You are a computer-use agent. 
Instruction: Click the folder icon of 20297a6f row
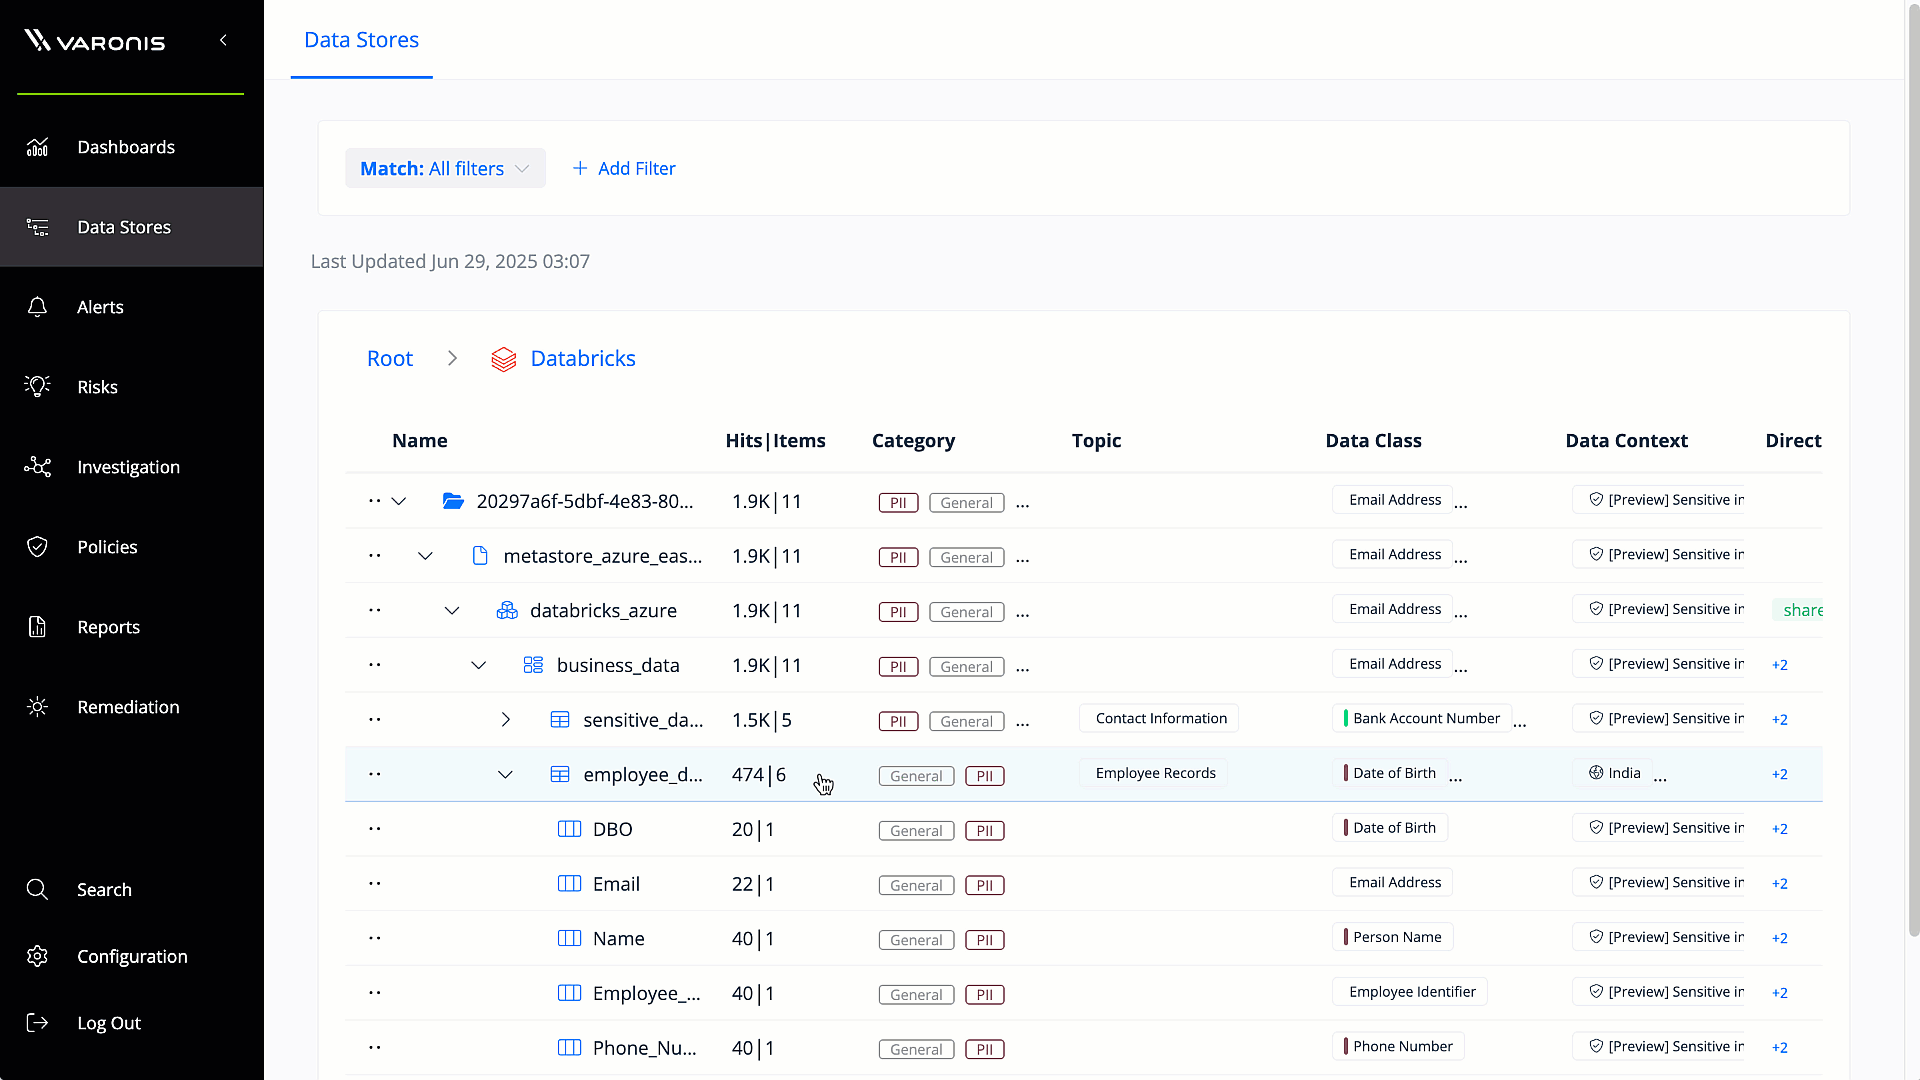(453, 501)
